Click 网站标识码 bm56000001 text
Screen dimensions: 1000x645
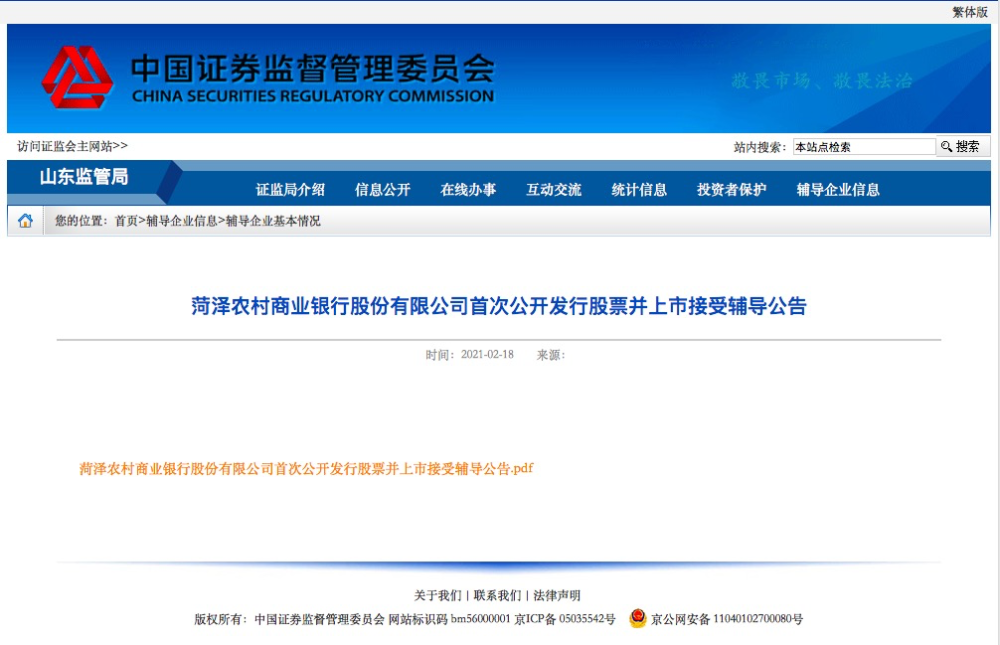(450, 619)
